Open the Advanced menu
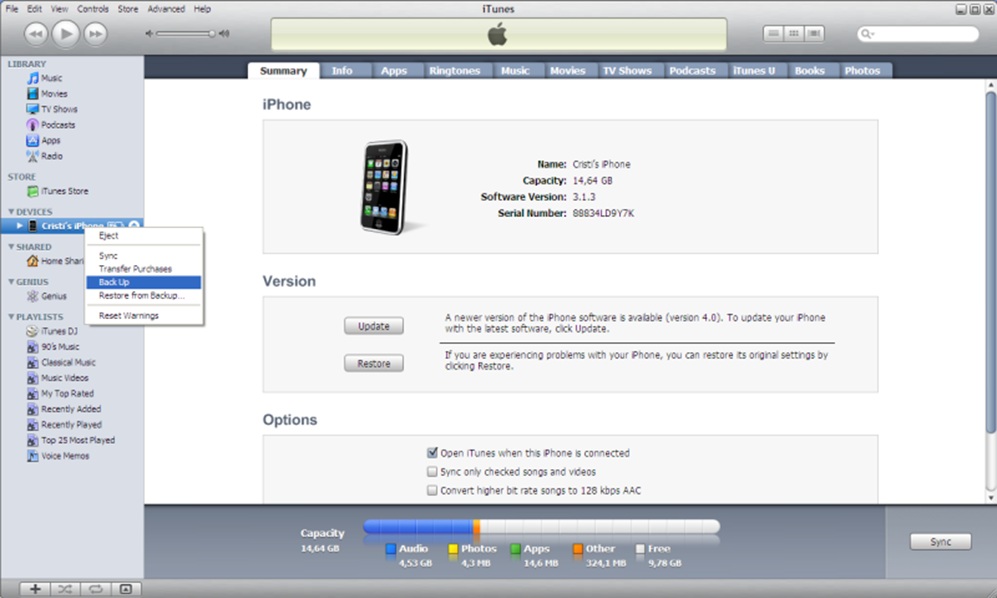The height and width of the screenshot is (598, 997). point(166,9)
